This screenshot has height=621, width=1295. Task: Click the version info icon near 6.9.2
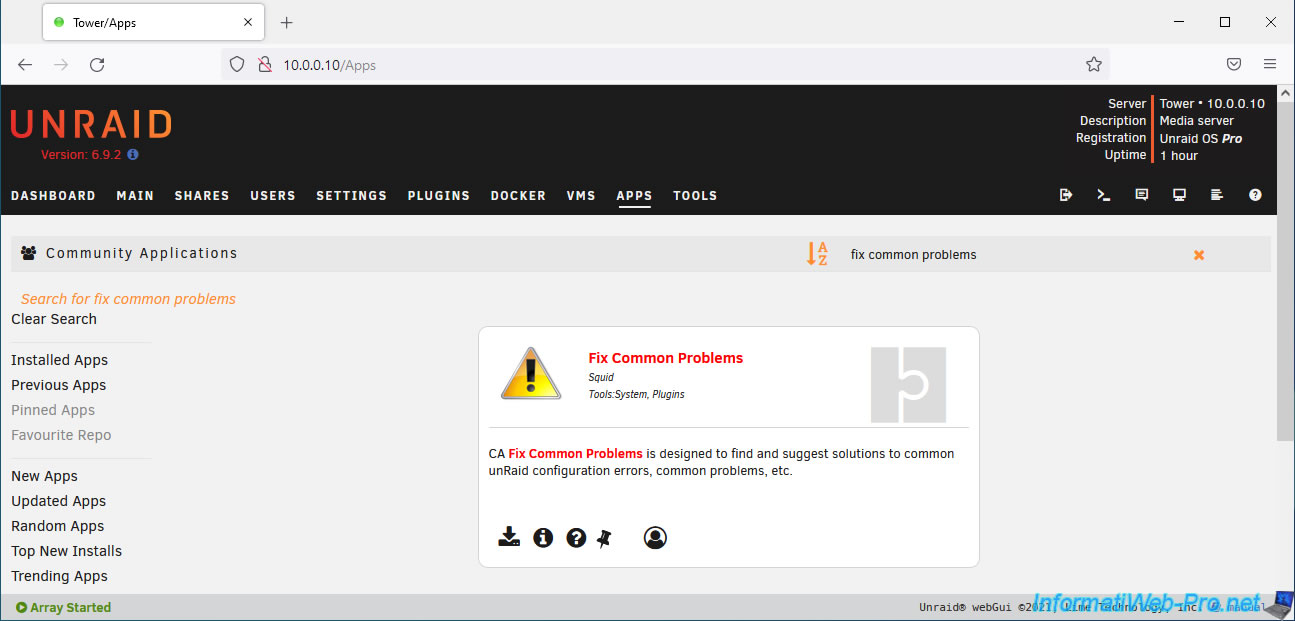coord(133,155)
